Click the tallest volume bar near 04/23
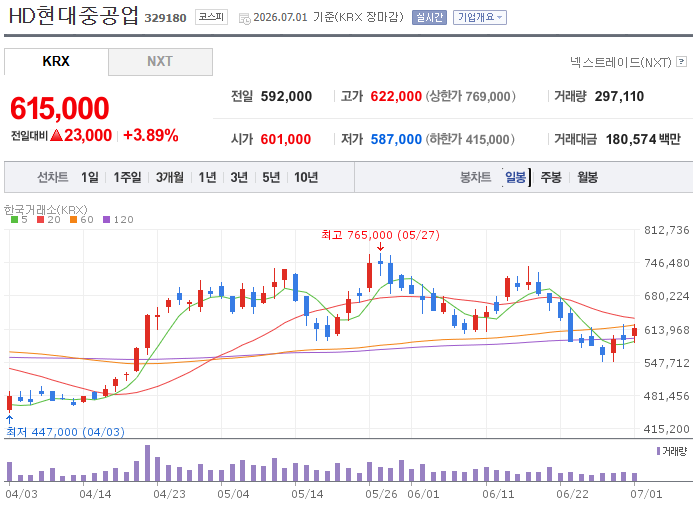The width and height of the screenshot is (693, 509). 147,463
